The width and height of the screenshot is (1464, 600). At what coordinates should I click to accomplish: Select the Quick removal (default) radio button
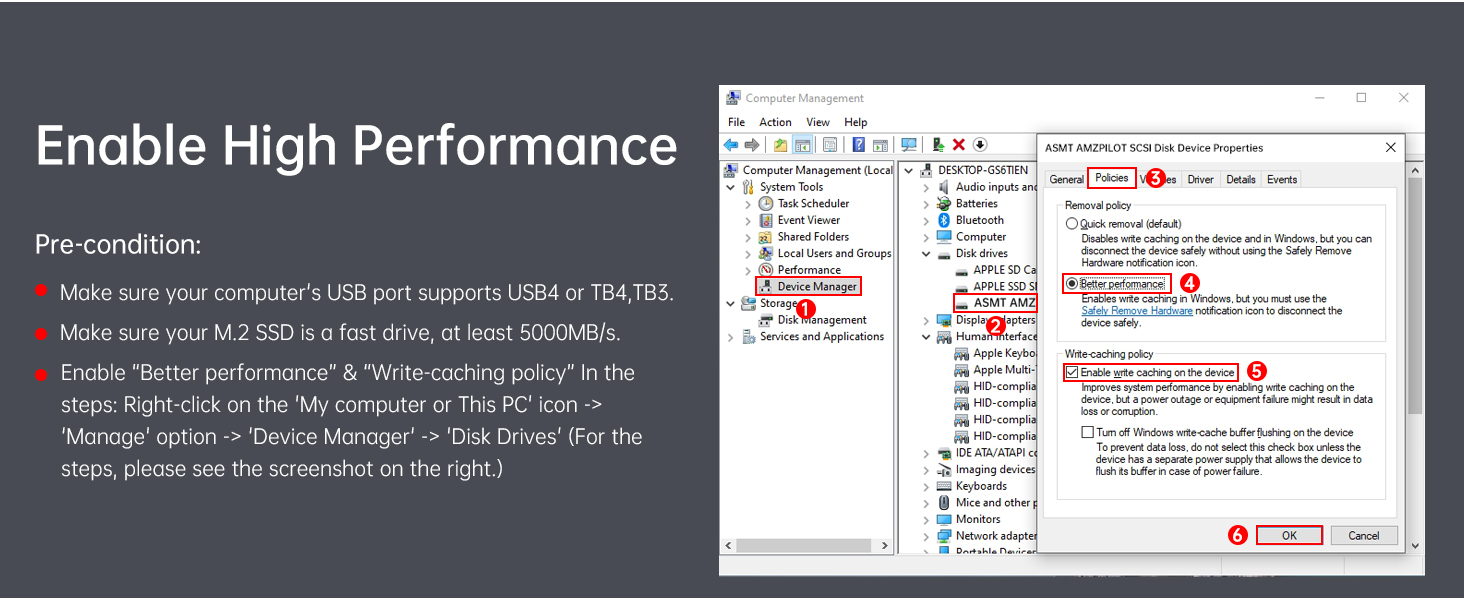pyautogui.click(x=1072, y=224)
